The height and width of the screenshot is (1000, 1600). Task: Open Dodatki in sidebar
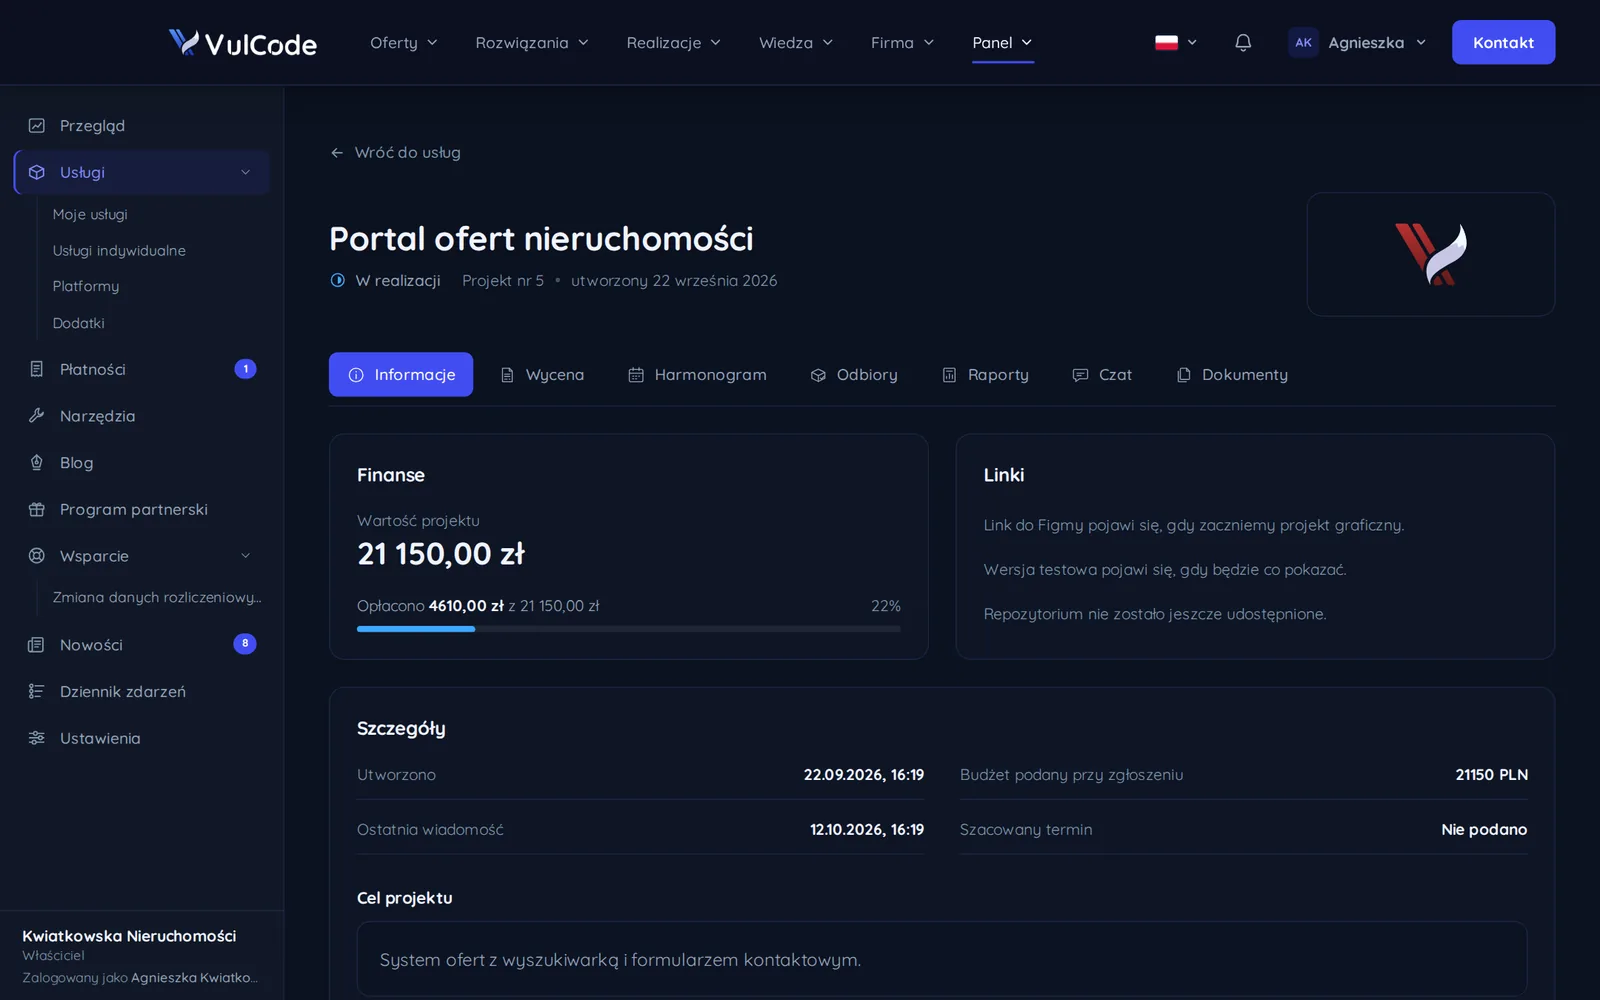tap(78, 323)
